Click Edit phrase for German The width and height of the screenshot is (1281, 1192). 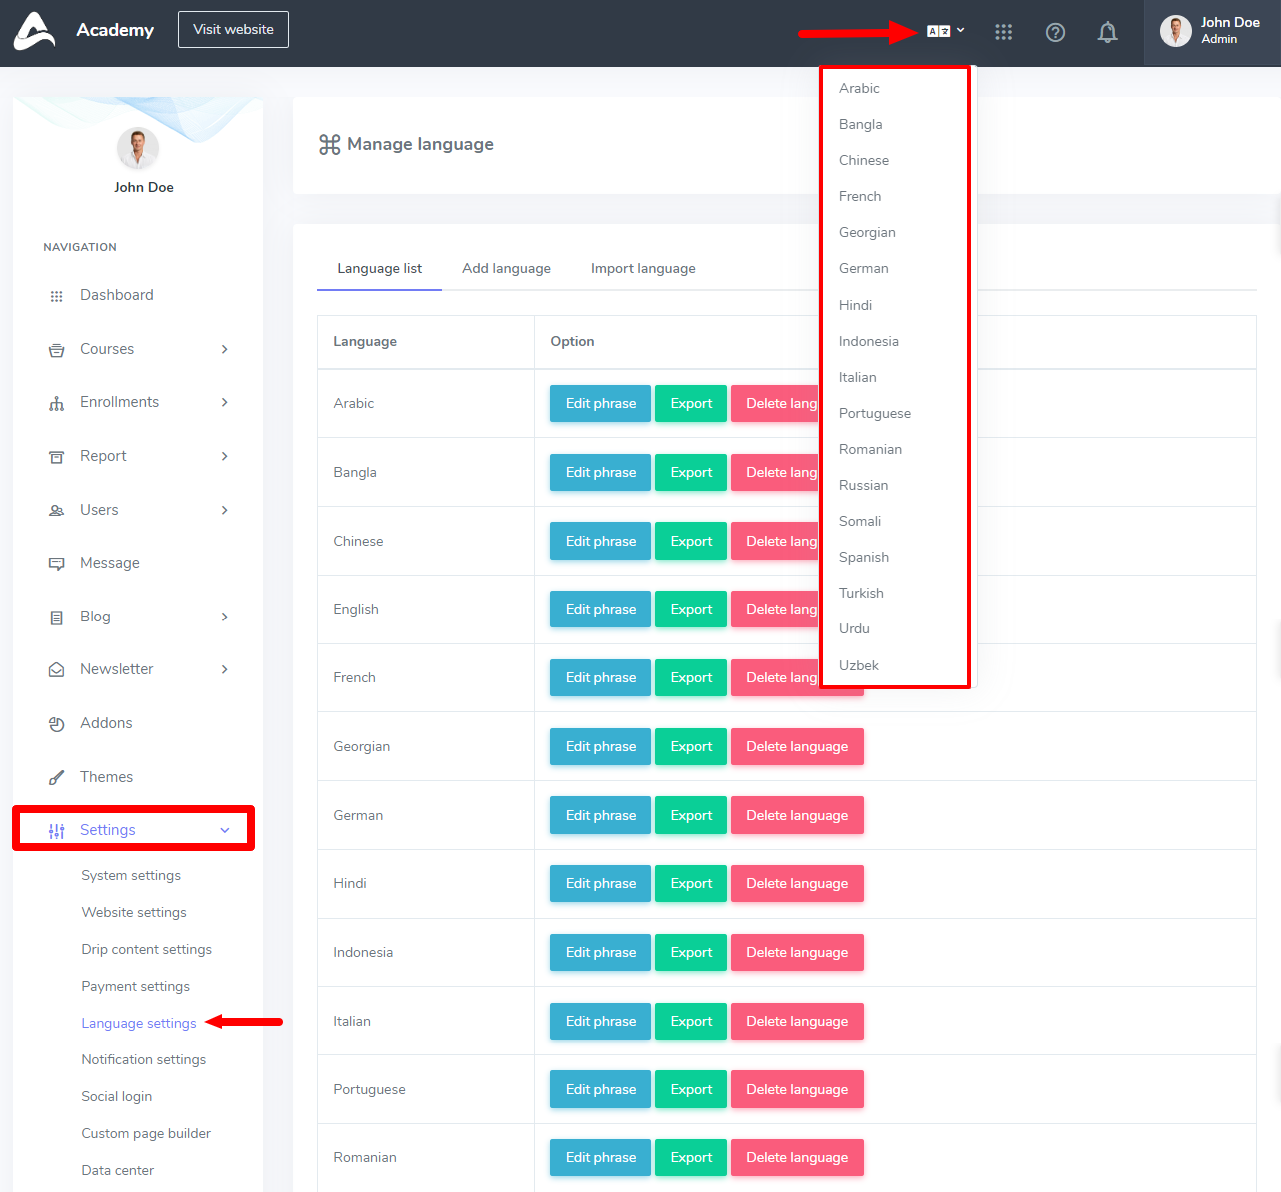tap(600, 815)
